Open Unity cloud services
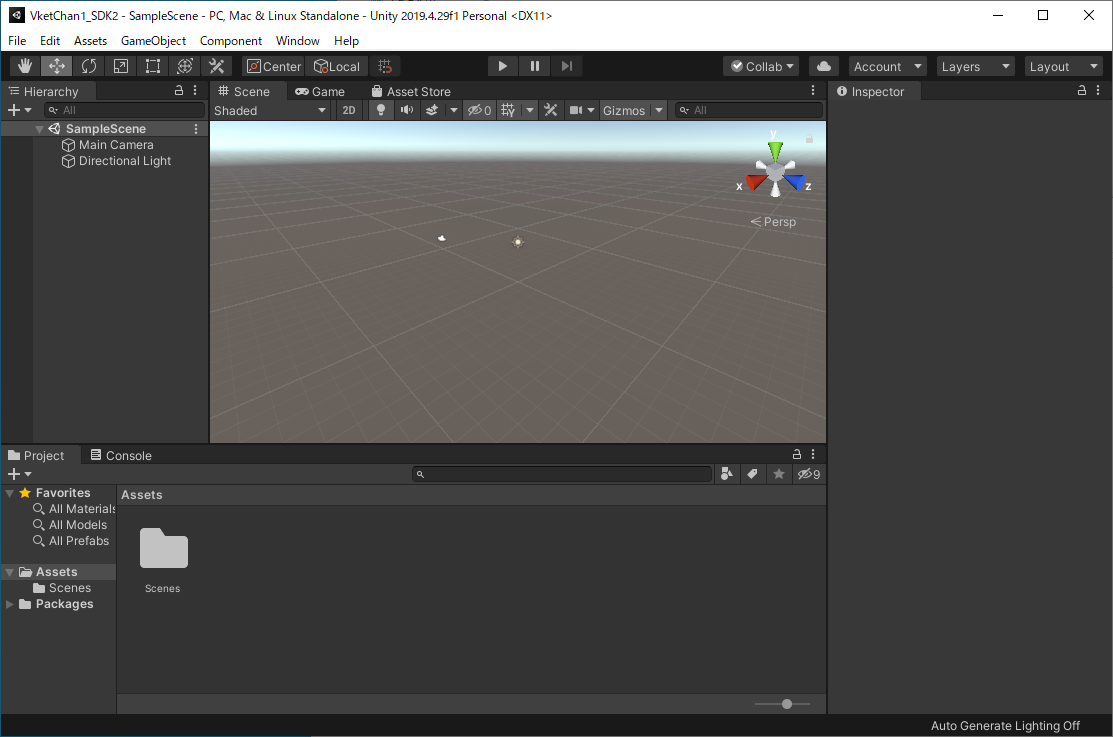The width and height of the screenshot is (1113, 737). [x=823, y=65]
